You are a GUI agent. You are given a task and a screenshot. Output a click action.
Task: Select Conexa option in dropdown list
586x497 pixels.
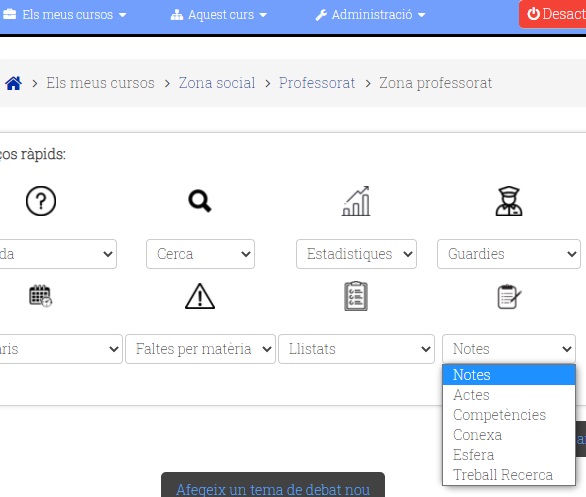click(x=509, y=435)
